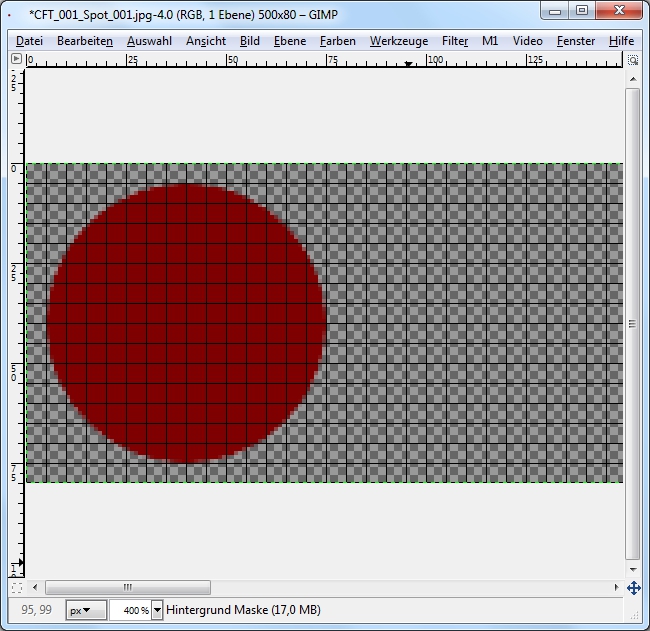Open the Auswahl menu
This screenshot has width=650, height=631.
click(x=149, y=41)
